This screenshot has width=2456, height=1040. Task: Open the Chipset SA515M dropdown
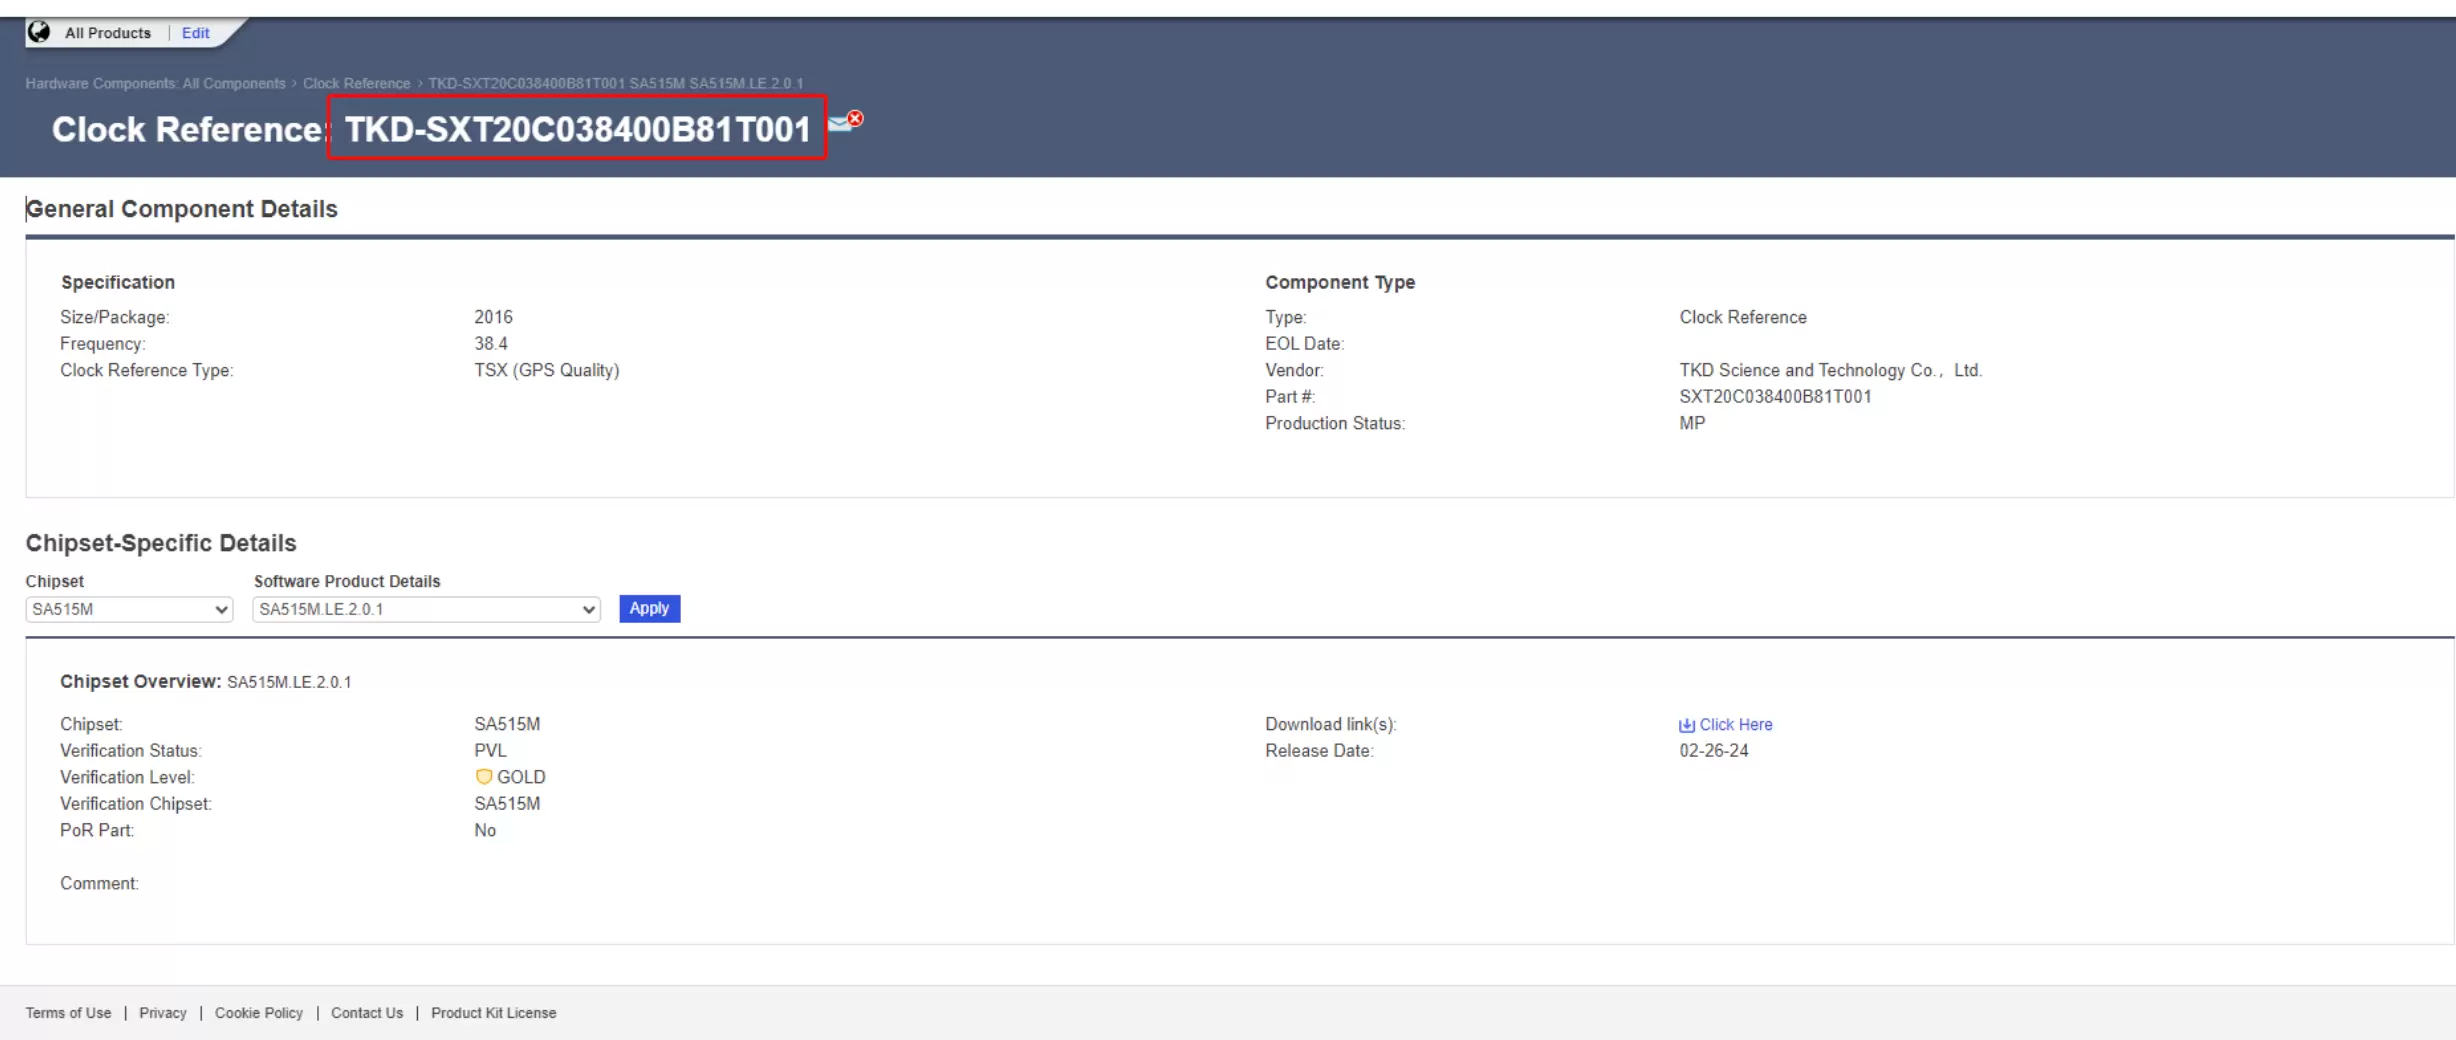point(129,609)
